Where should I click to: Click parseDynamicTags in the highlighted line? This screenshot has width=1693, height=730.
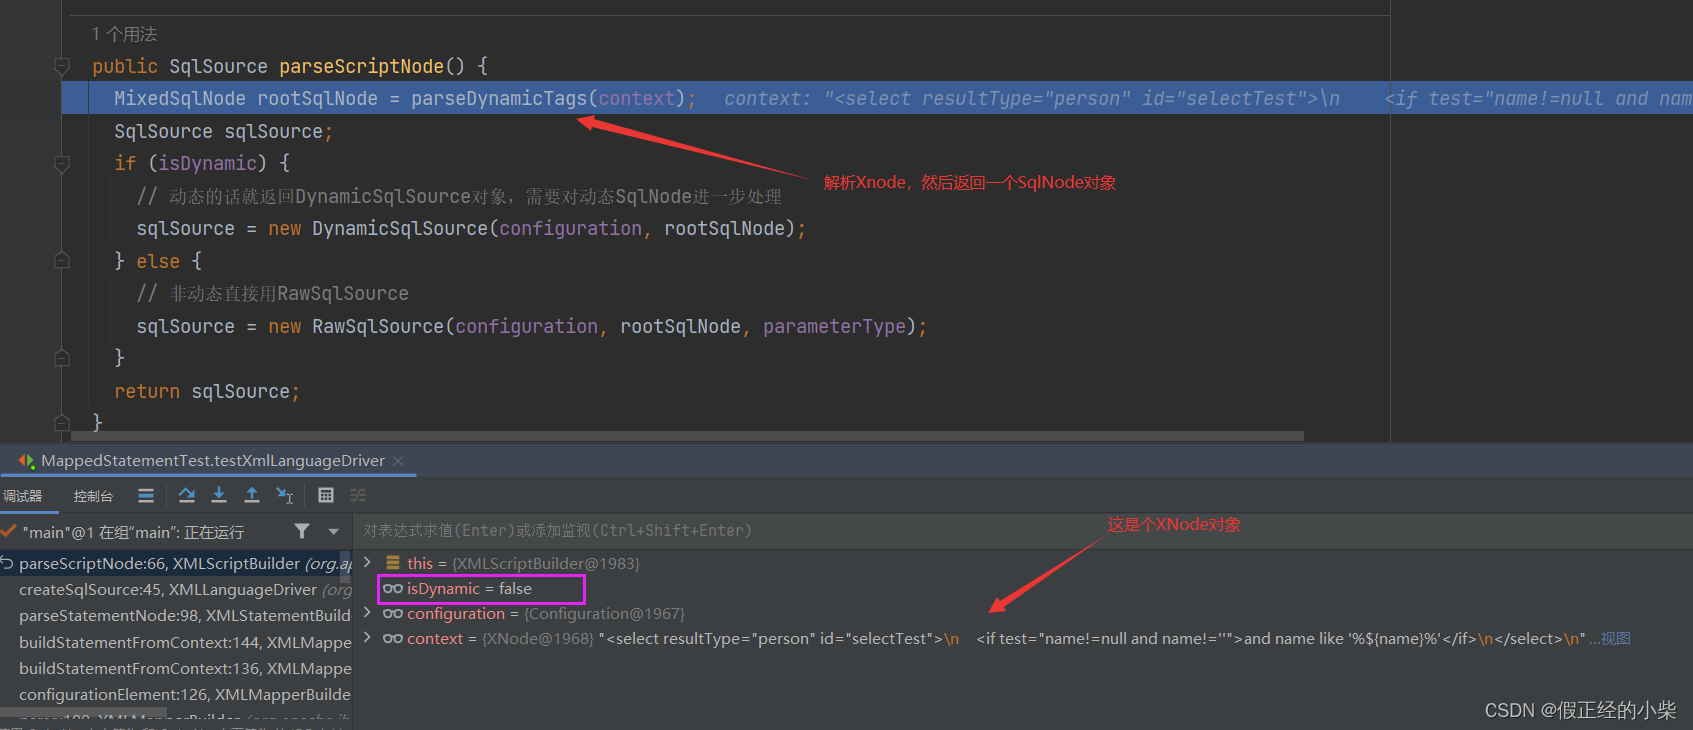499,98
